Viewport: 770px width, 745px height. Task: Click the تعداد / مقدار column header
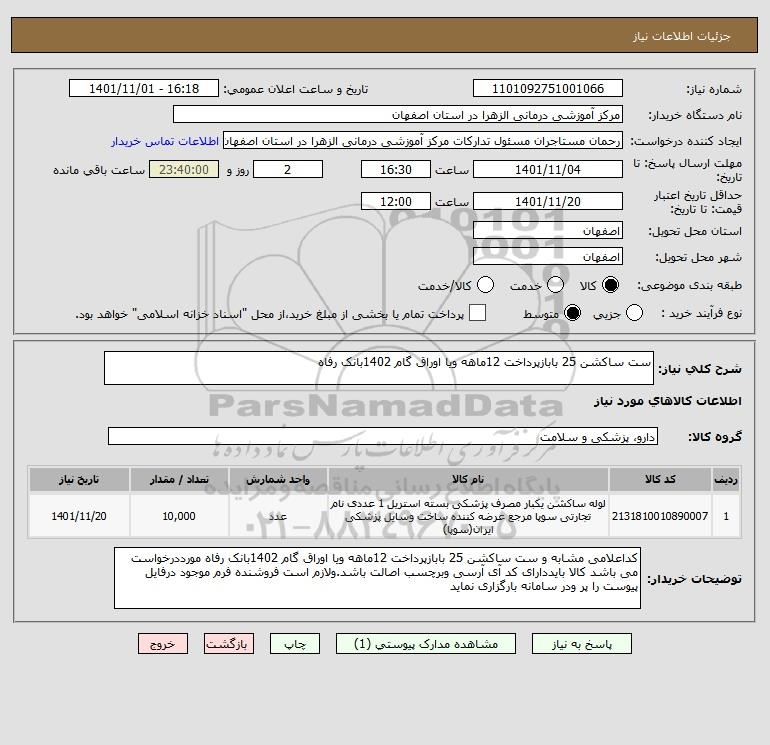pyautogui.click(x=179, y=479)
